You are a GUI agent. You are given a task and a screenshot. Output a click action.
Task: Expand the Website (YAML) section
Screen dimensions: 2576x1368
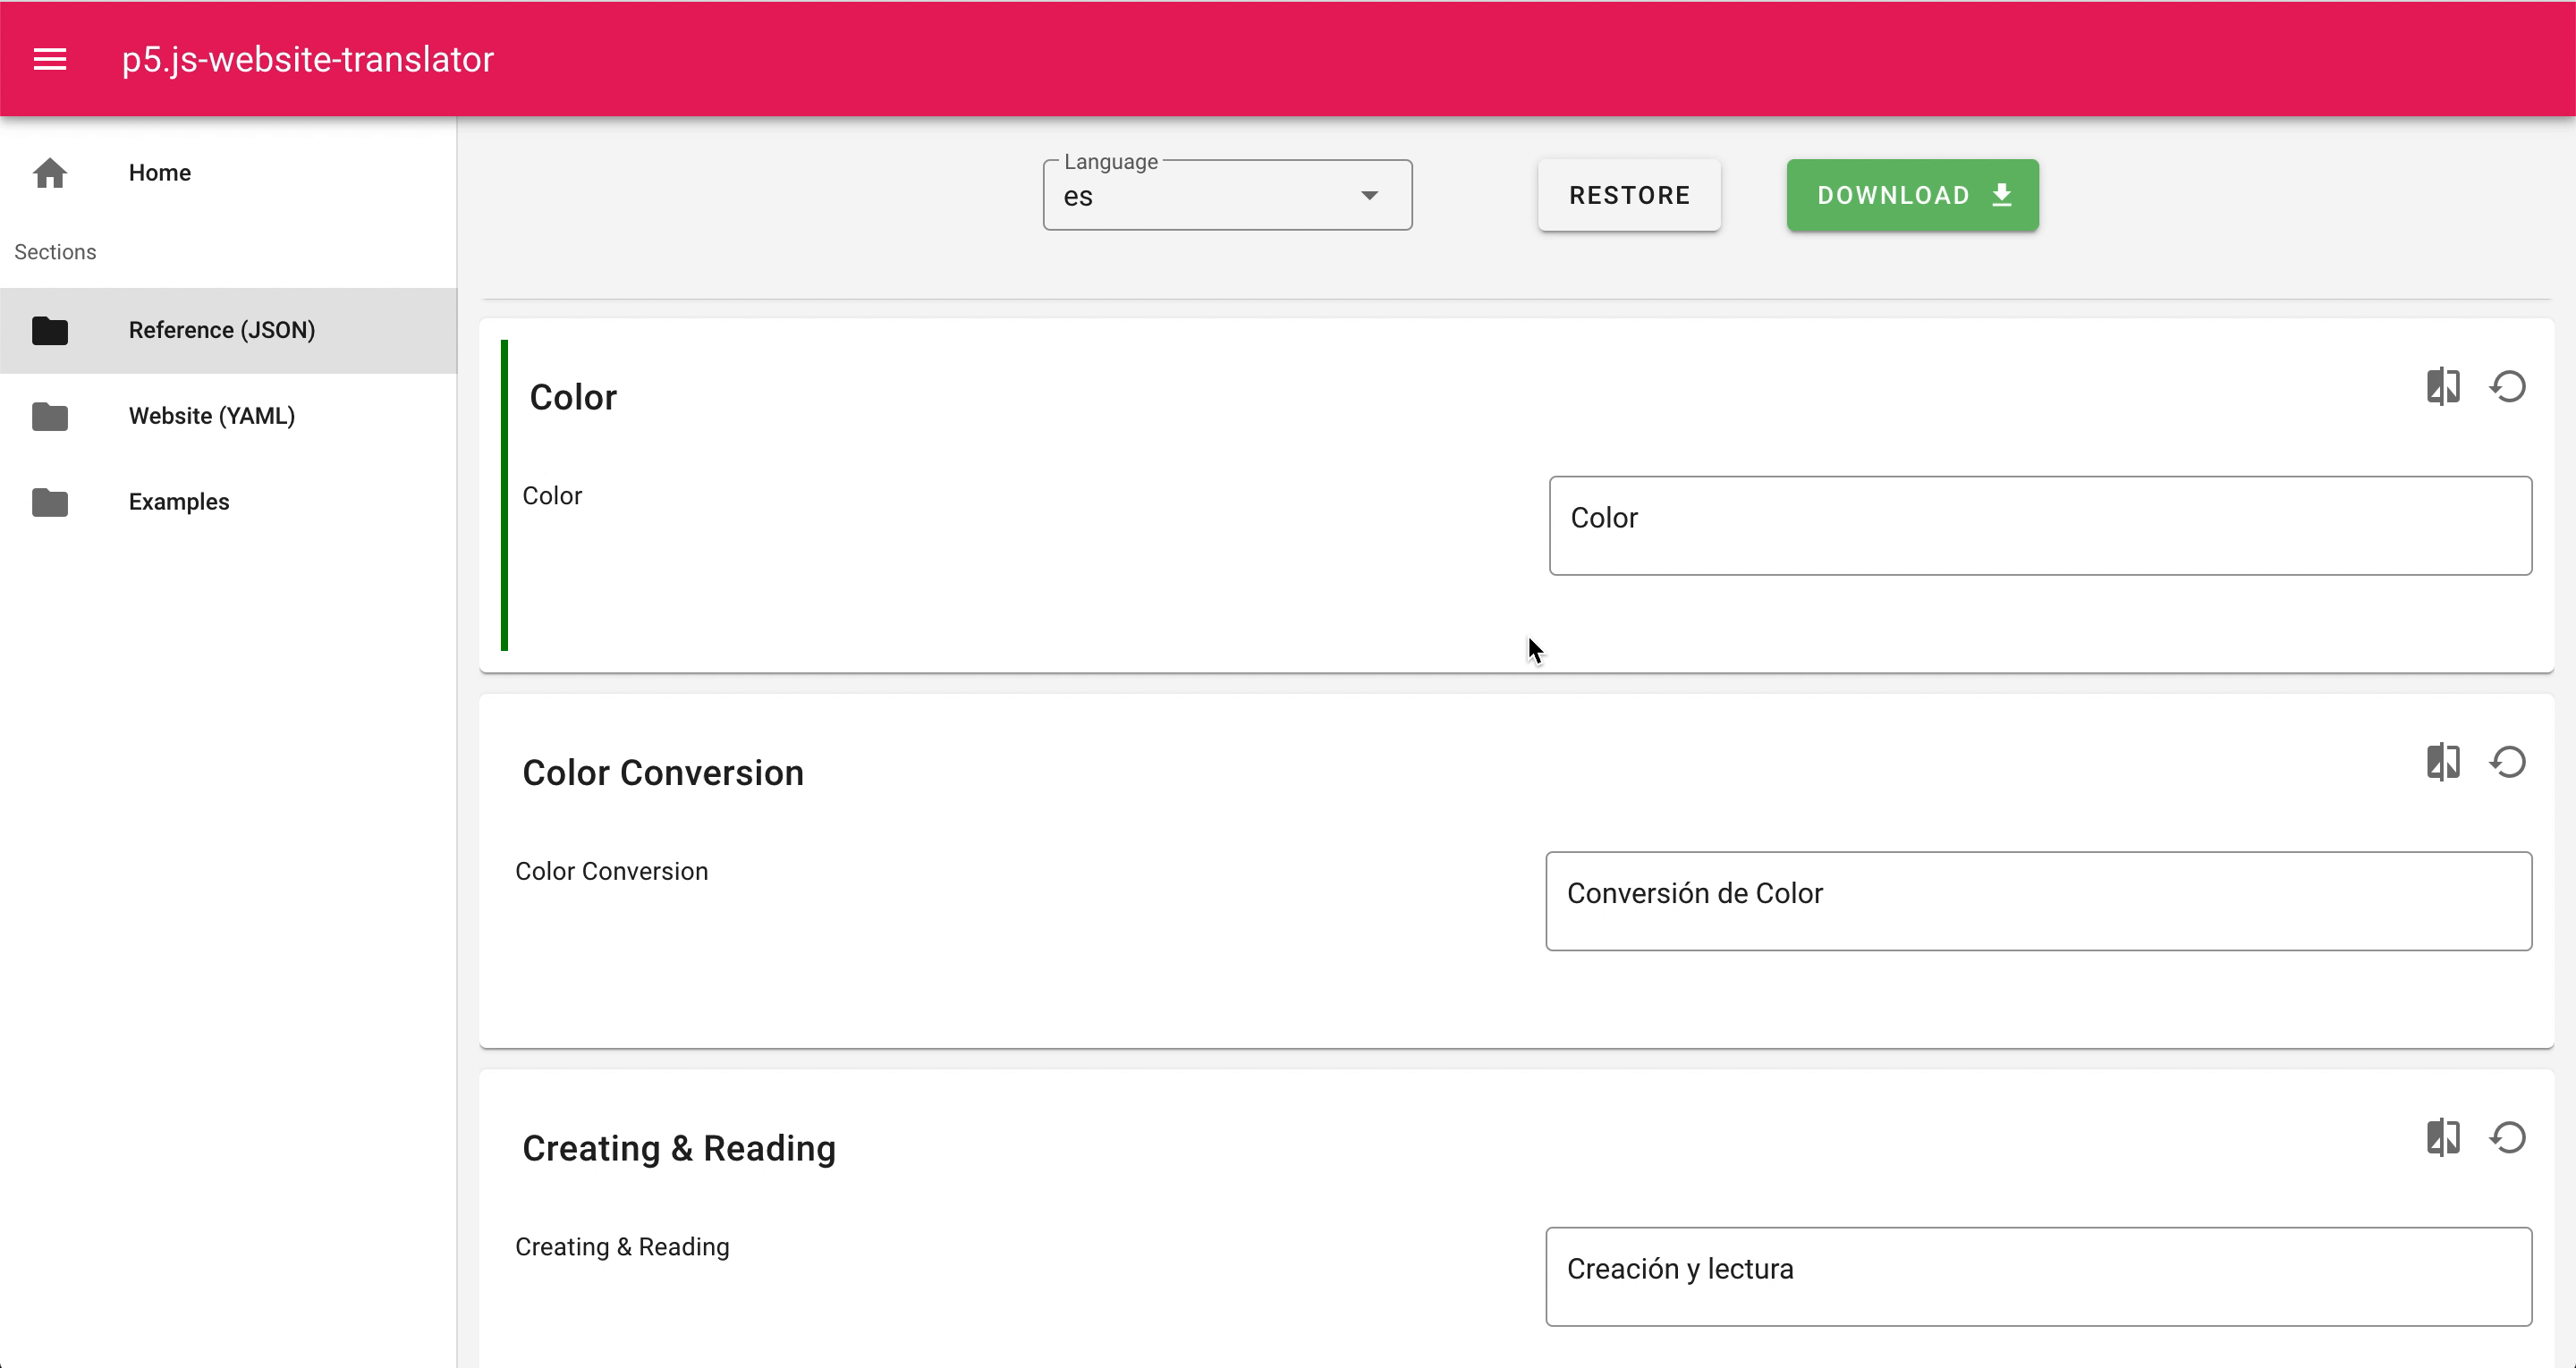coord(228,416)
